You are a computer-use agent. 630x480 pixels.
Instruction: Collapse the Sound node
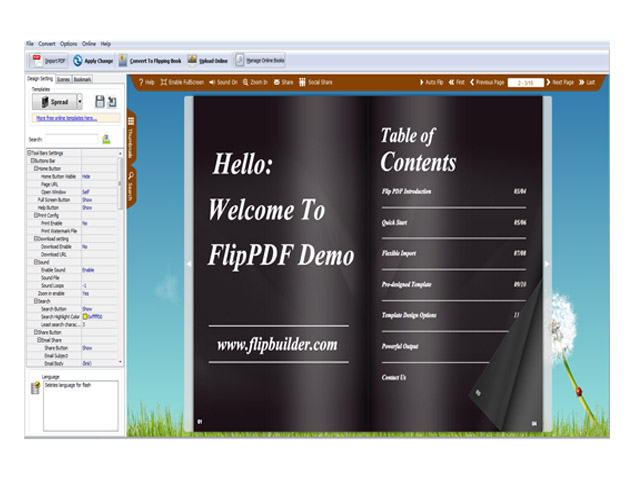tap(35, 262)
